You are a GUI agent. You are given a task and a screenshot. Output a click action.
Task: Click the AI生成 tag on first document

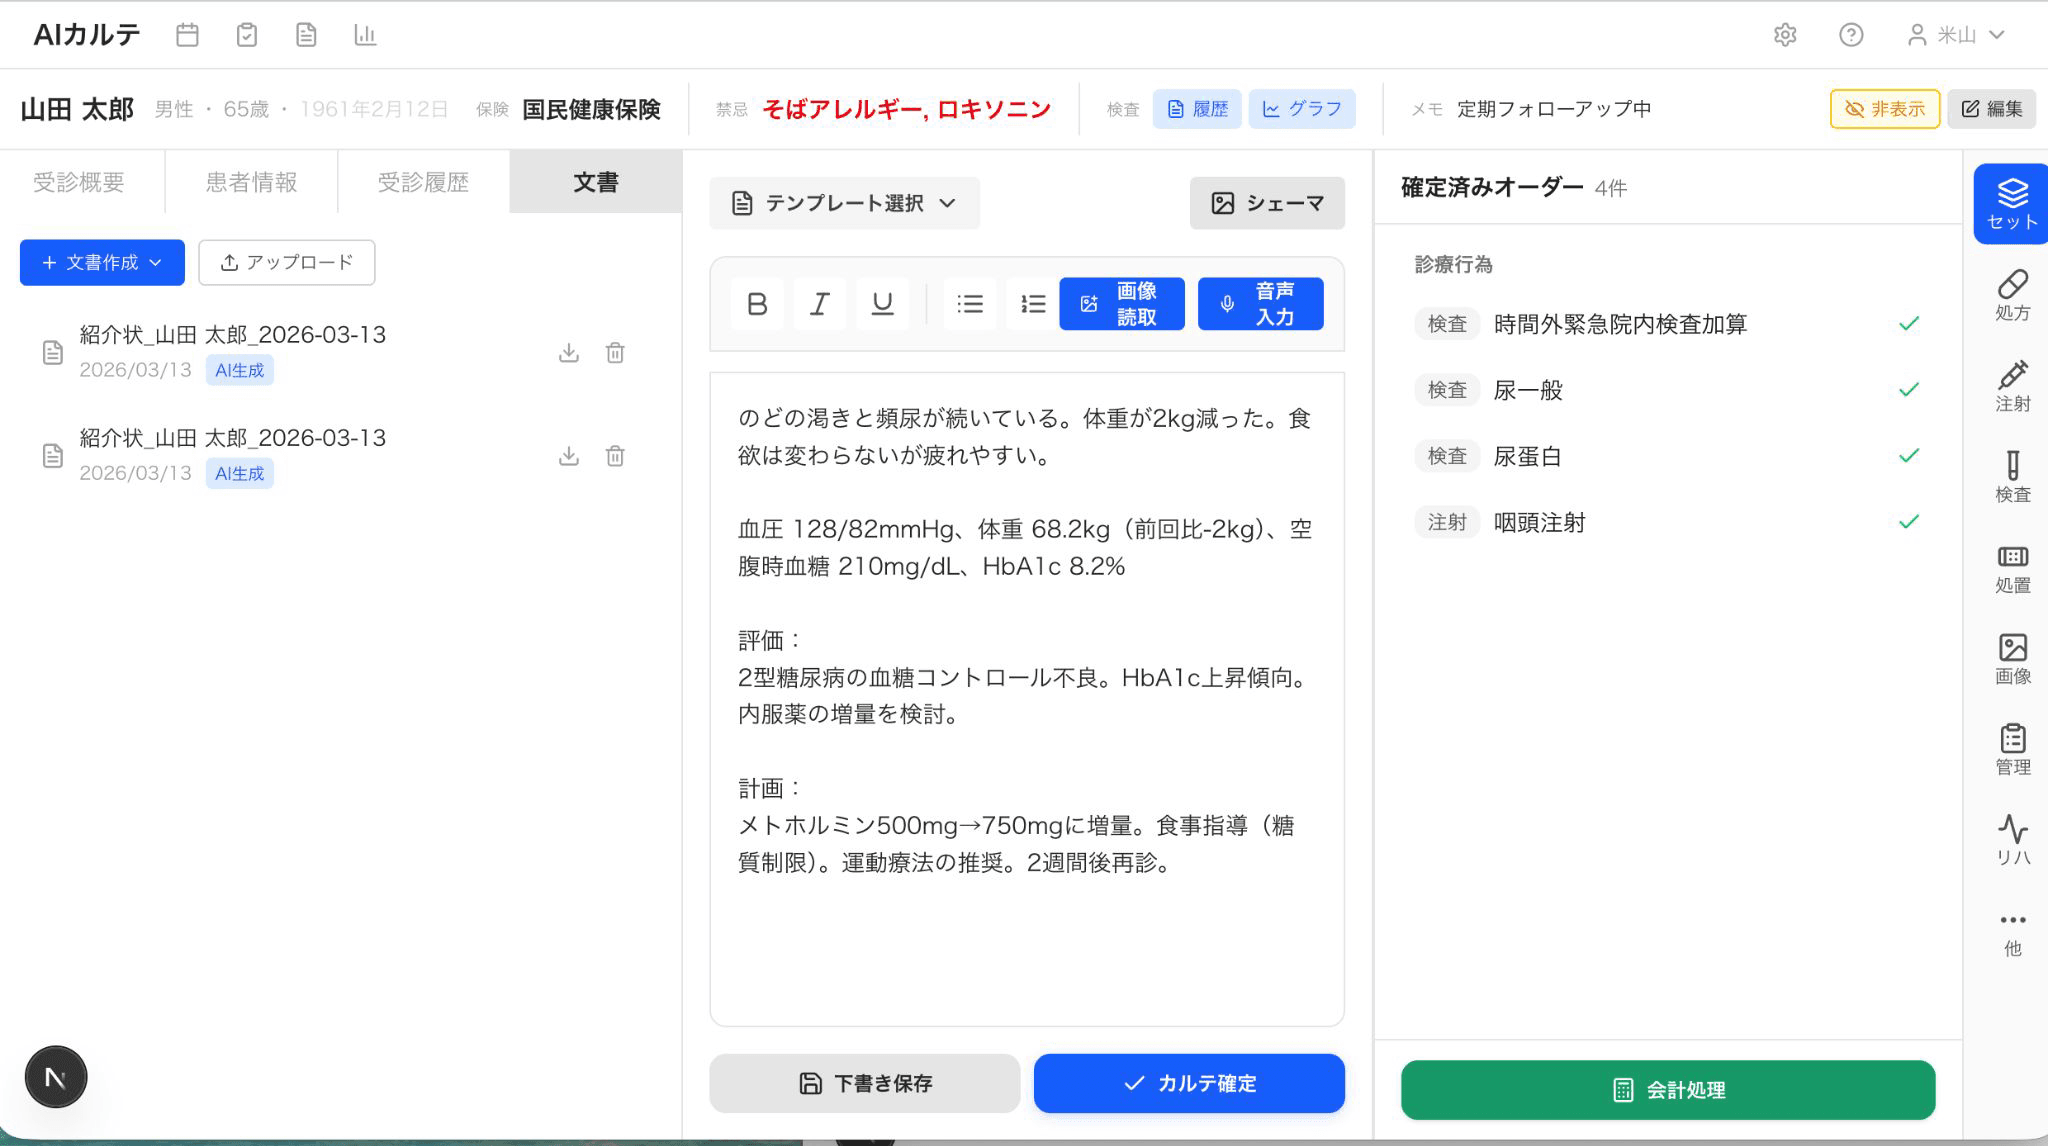pyautogui.click(x=240, y=370)
